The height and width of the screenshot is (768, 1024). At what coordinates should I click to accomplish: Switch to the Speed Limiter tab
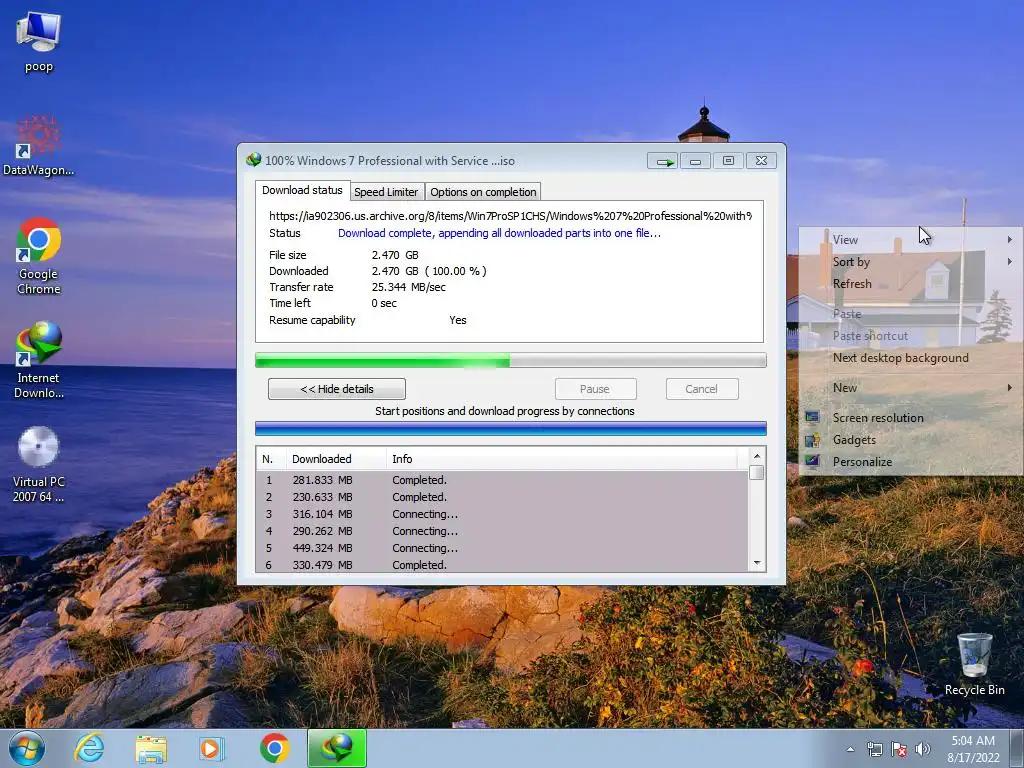(386, 192)
